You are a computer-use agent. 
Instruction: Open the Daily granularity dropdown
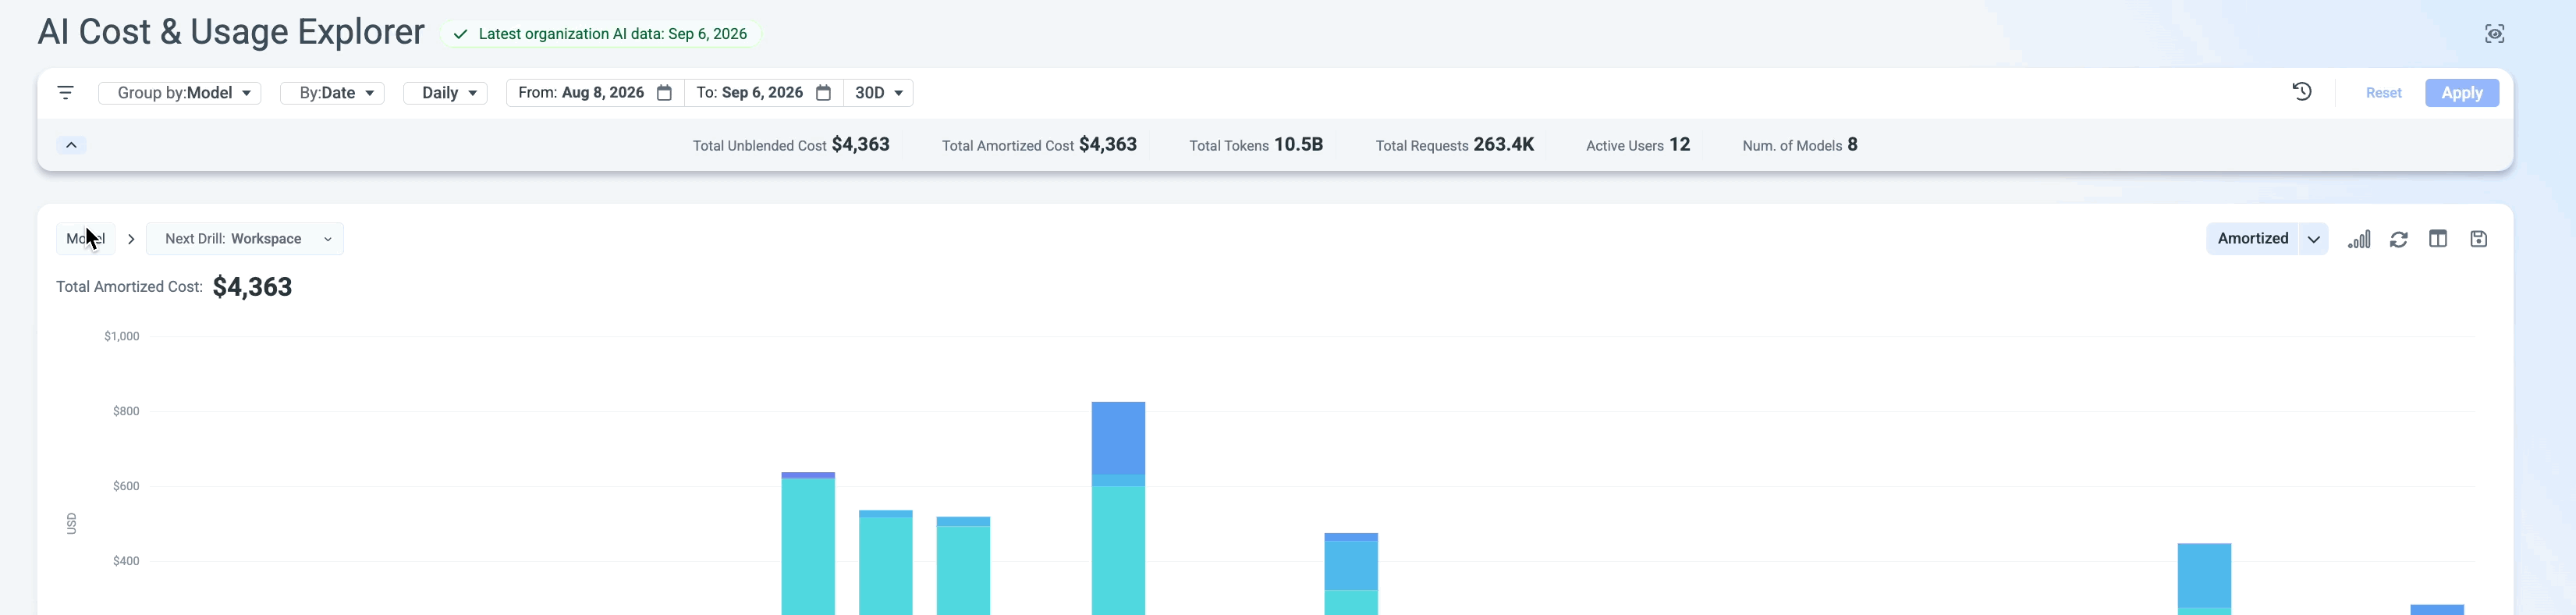445,93
